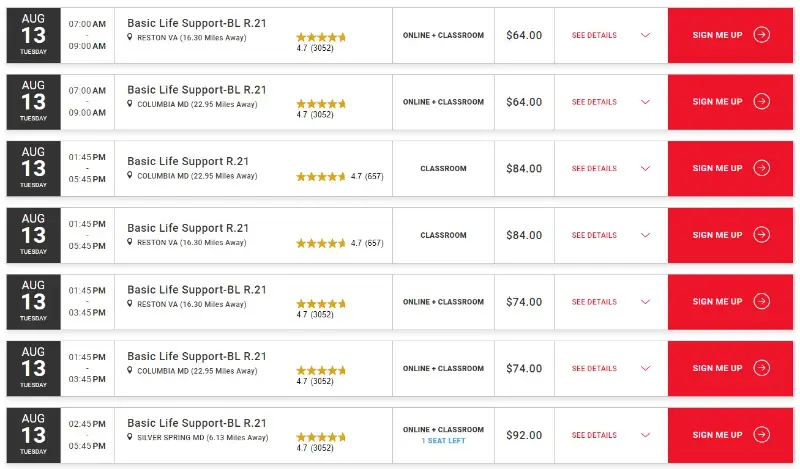
Task: Open See Details for $84.00 Reston classroom
Action: [594, 235]
